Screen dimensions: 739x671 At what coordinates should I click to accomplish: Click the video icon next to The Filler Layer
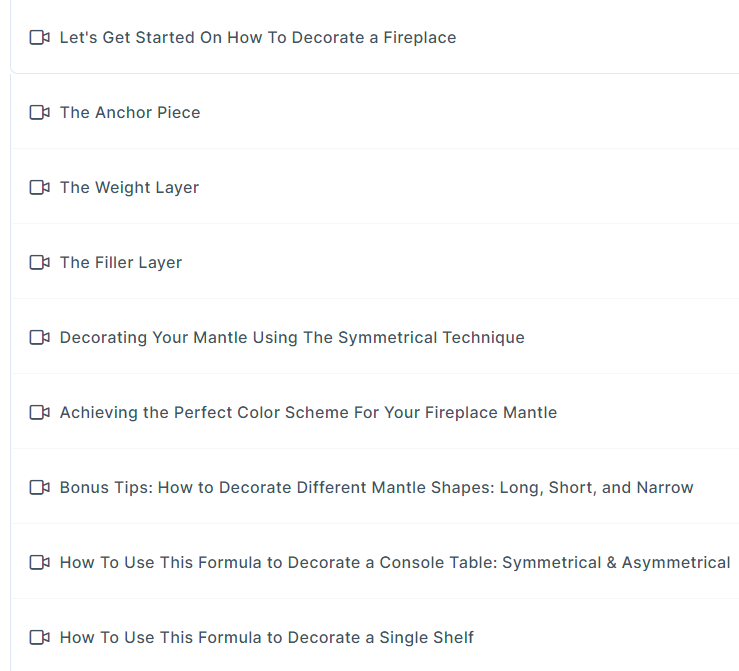(x=40, y=262)
